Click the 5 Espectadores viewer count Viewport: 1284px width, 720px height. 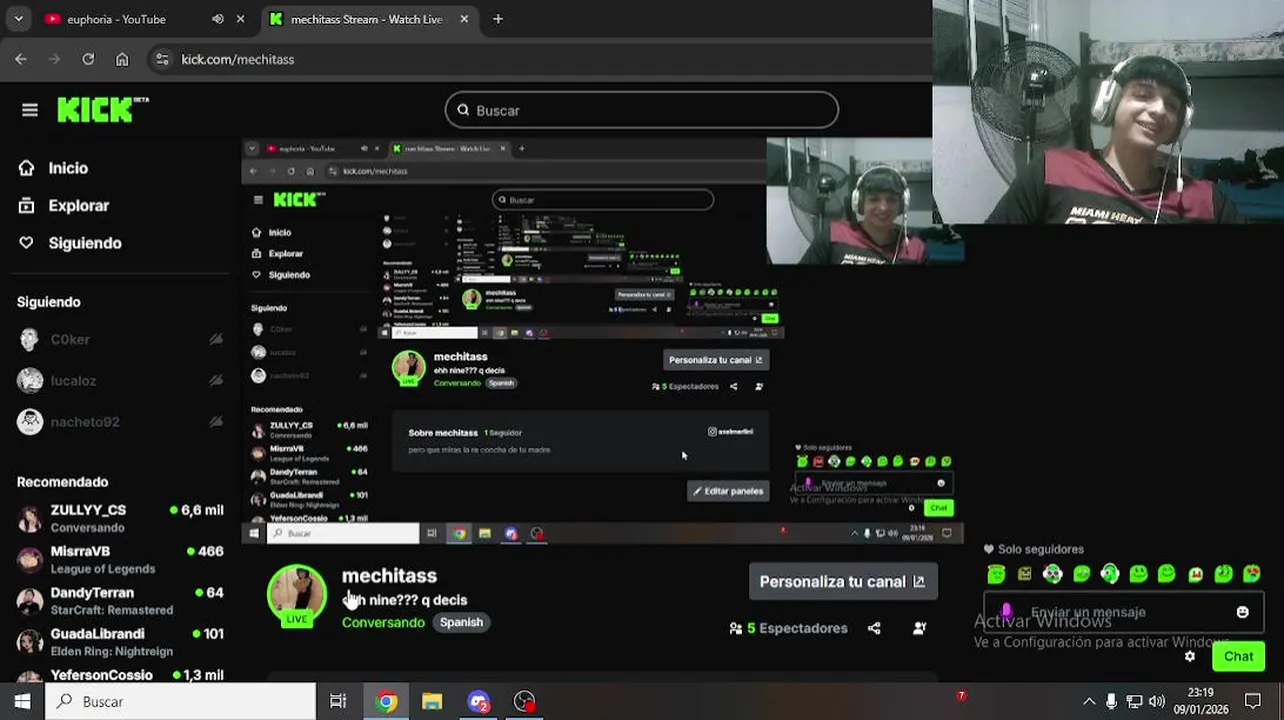pos(789,628)
